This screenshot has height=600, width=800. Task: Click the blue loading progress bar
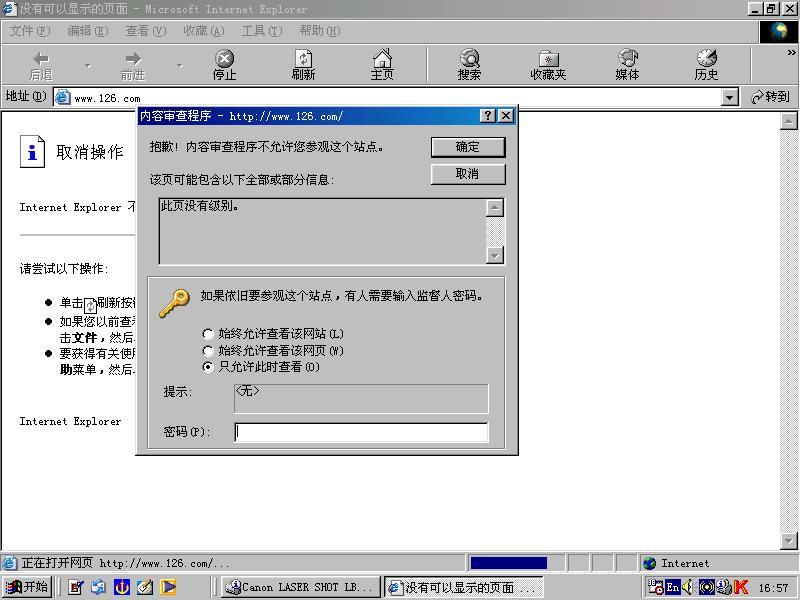[509, 563]
